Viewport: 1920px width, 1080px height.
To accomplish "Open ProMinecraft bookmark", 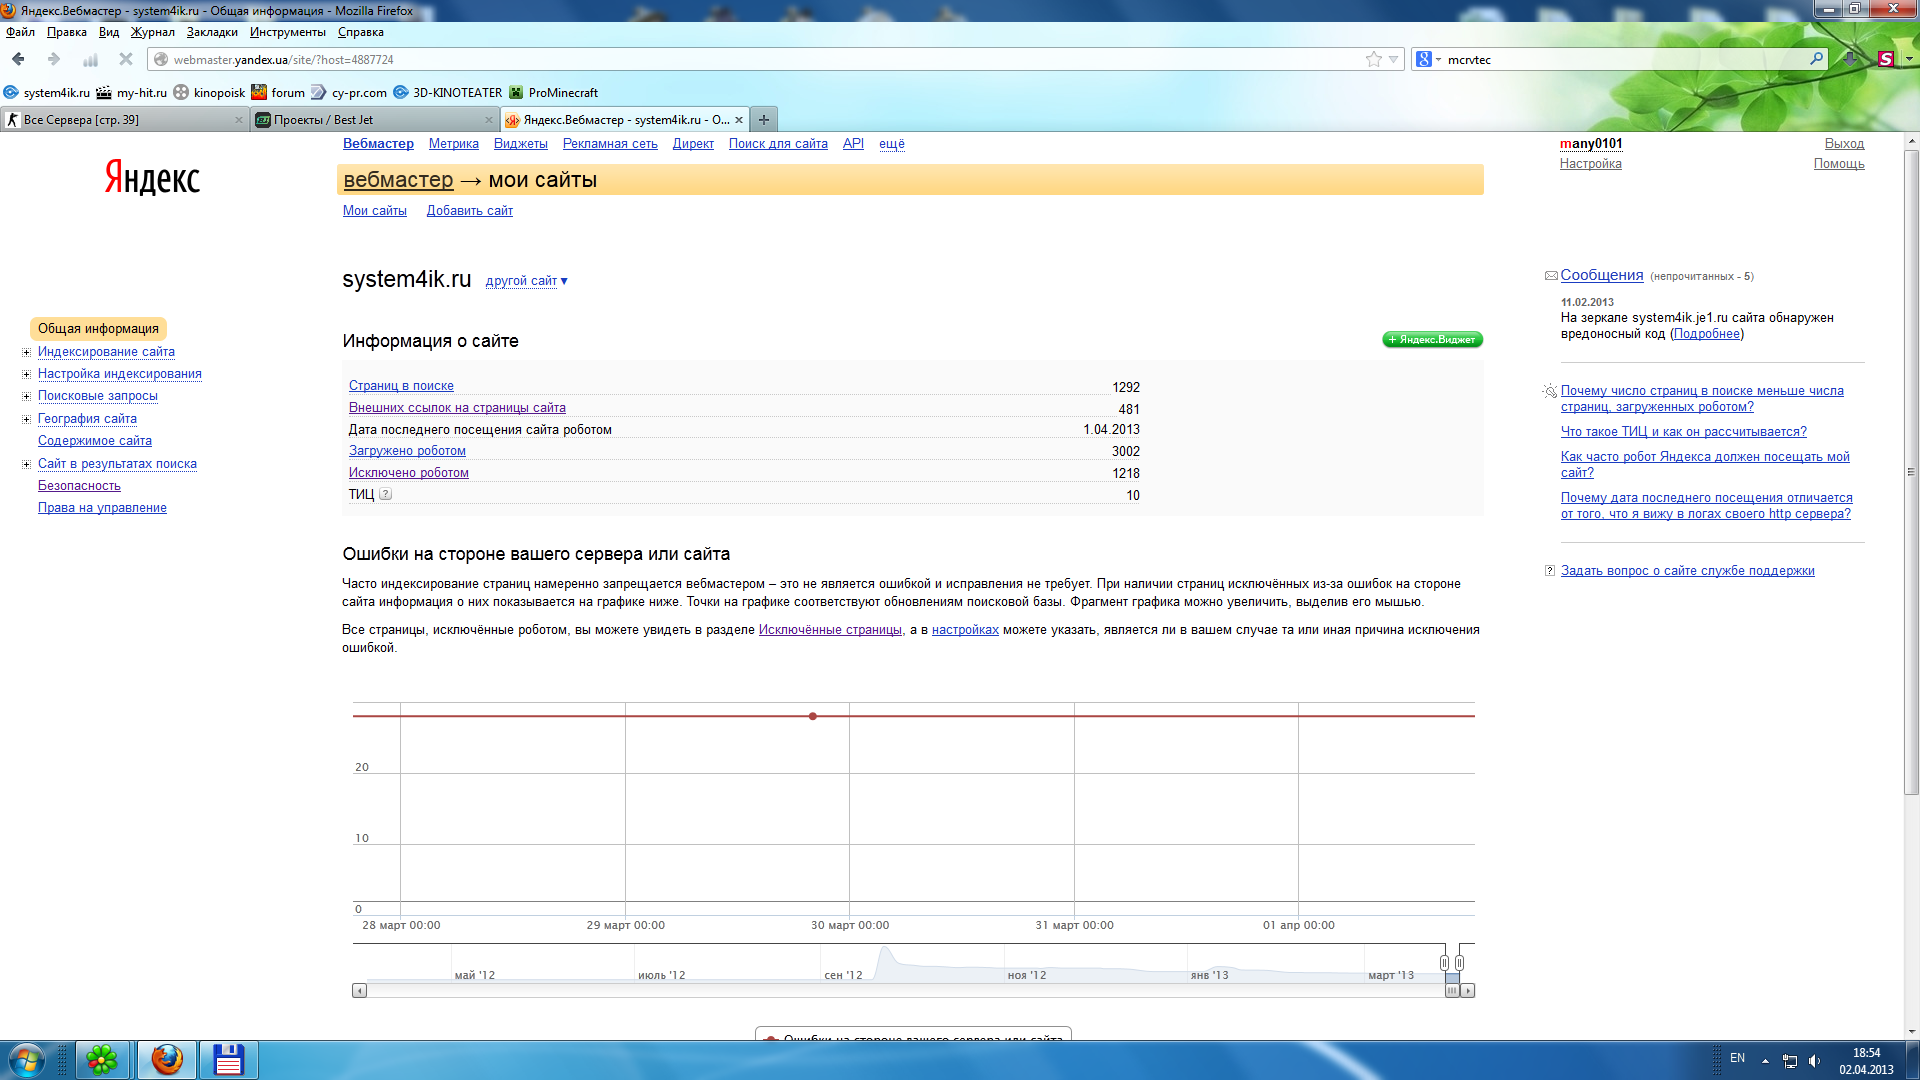I will [553, 92].
